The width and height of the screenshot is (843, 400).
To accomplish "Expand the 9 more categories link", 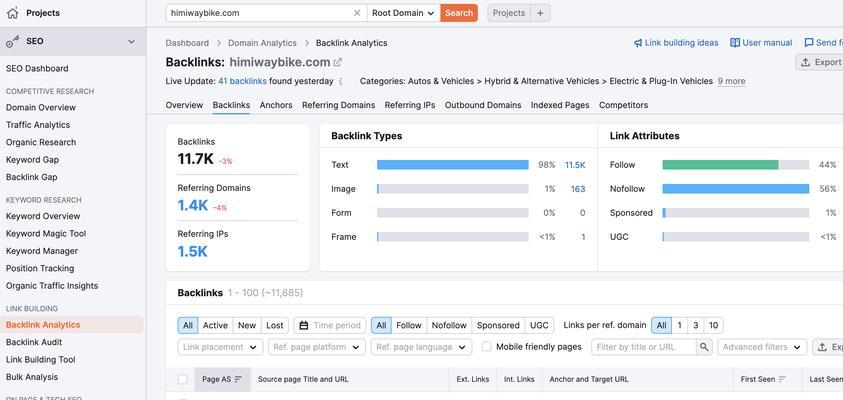I will pos(731,81).
